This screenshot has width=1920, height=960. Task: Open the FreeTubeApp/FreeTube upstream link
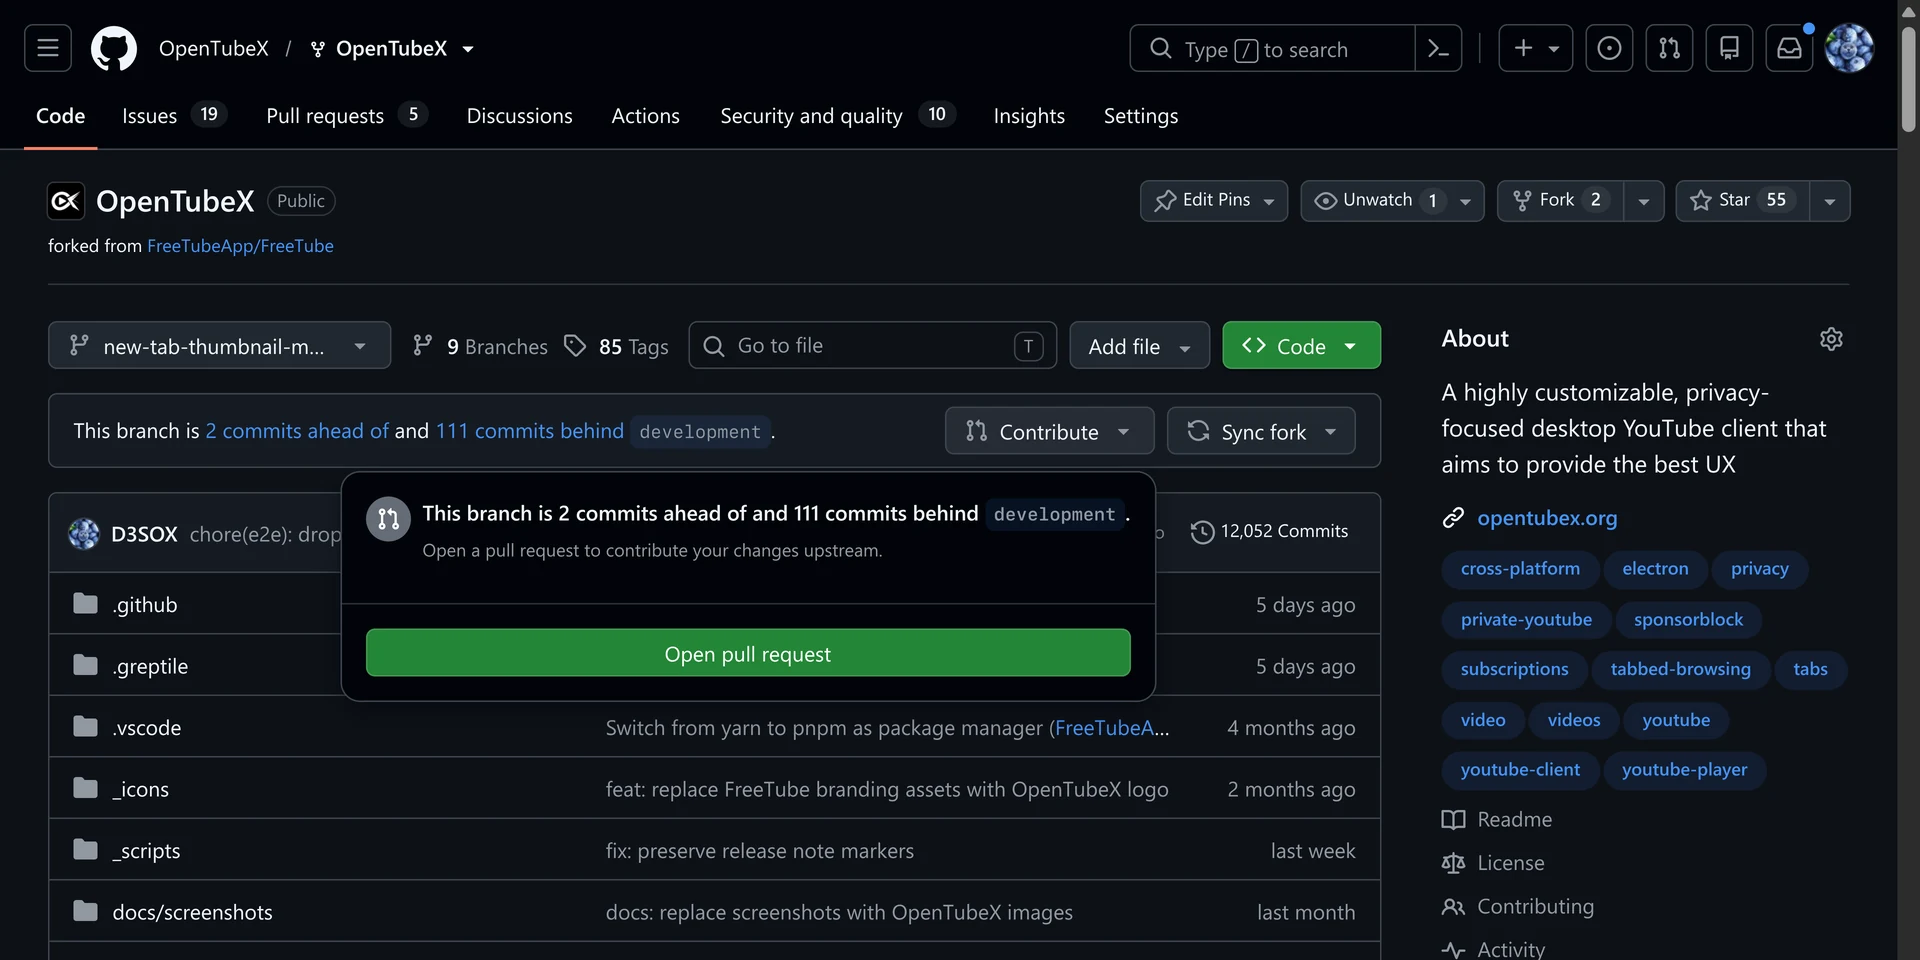240,246
